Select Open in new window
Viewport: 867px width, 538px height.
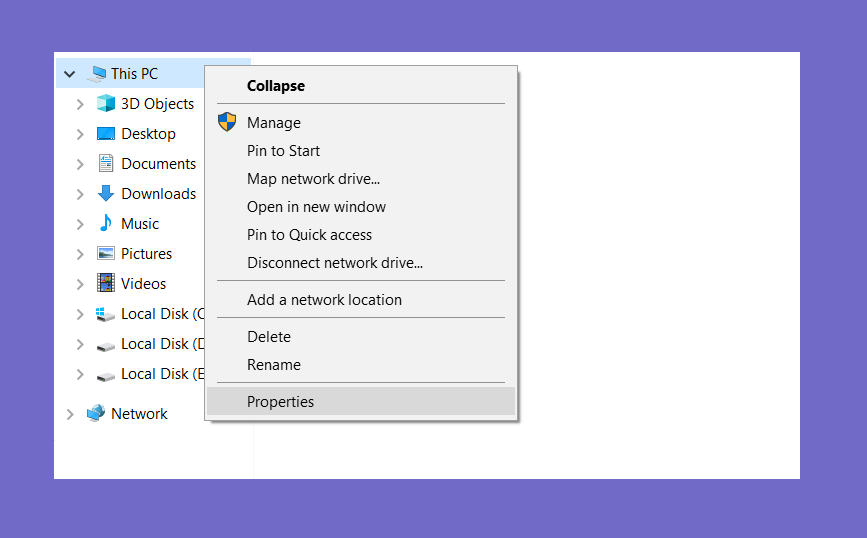tap(361, 207)
